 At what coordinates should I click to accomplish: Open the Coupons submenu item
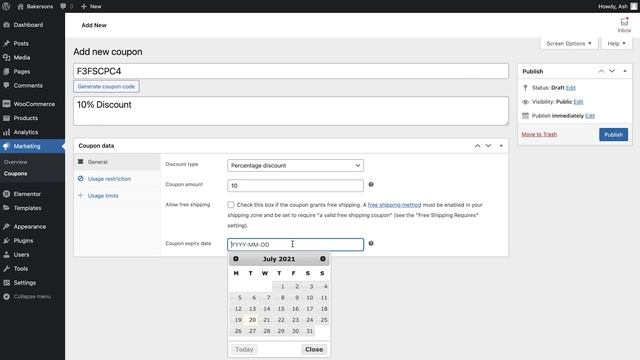16,173
